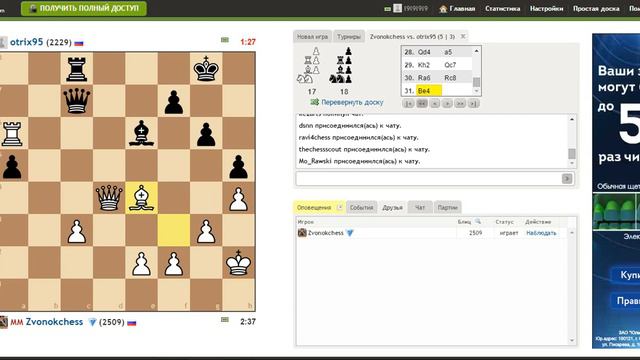Open Статистика in top navigation
640x360 pixels.
502,9
